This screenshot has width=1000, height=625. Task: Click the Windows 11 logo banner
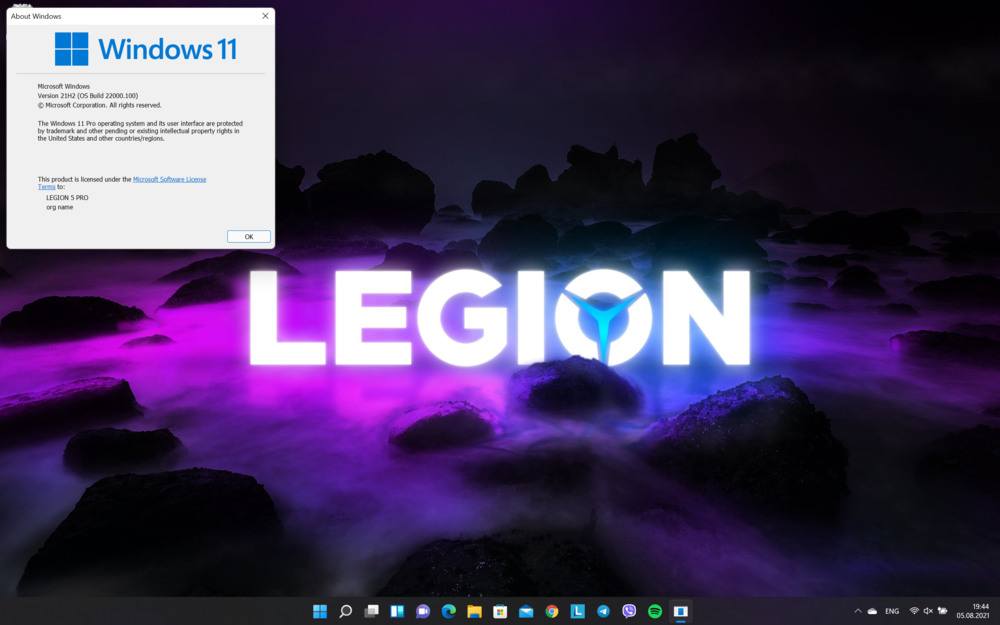click(x=146, y=48)
